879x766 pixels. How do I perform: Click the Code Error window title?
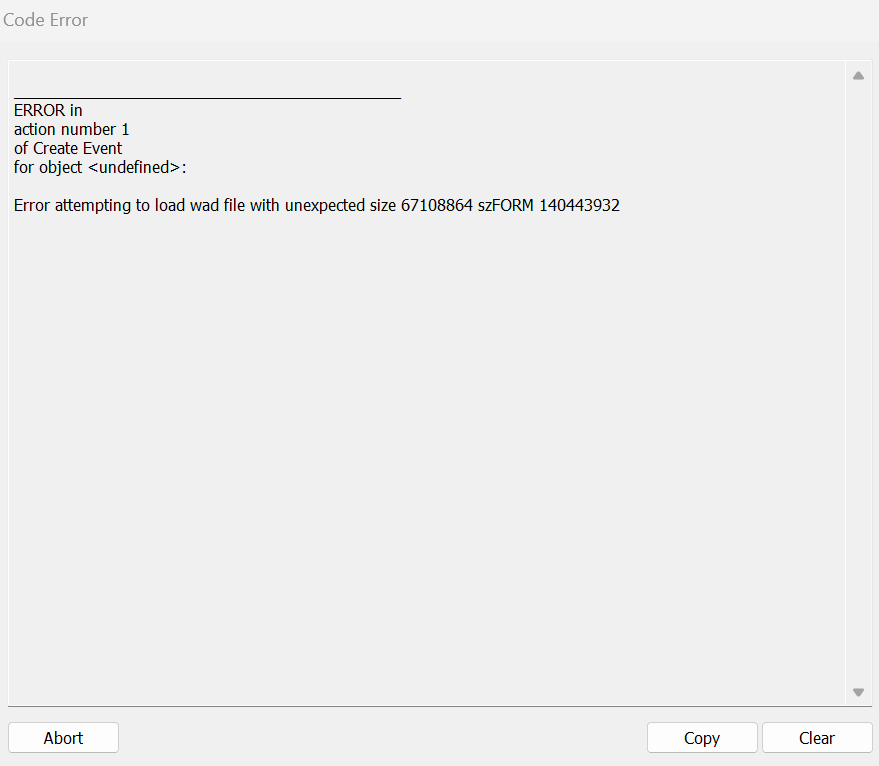[x=46, y=20]
